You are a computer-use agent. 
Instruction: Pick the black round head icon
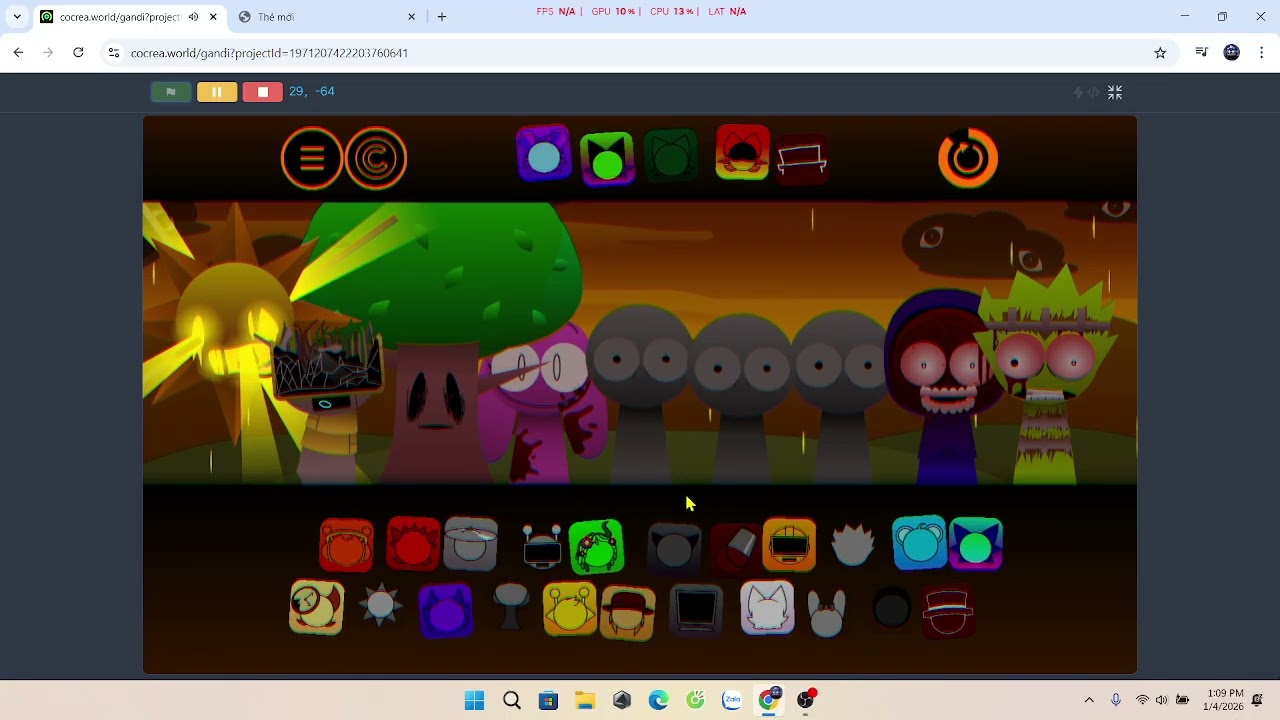coord(891,608)
